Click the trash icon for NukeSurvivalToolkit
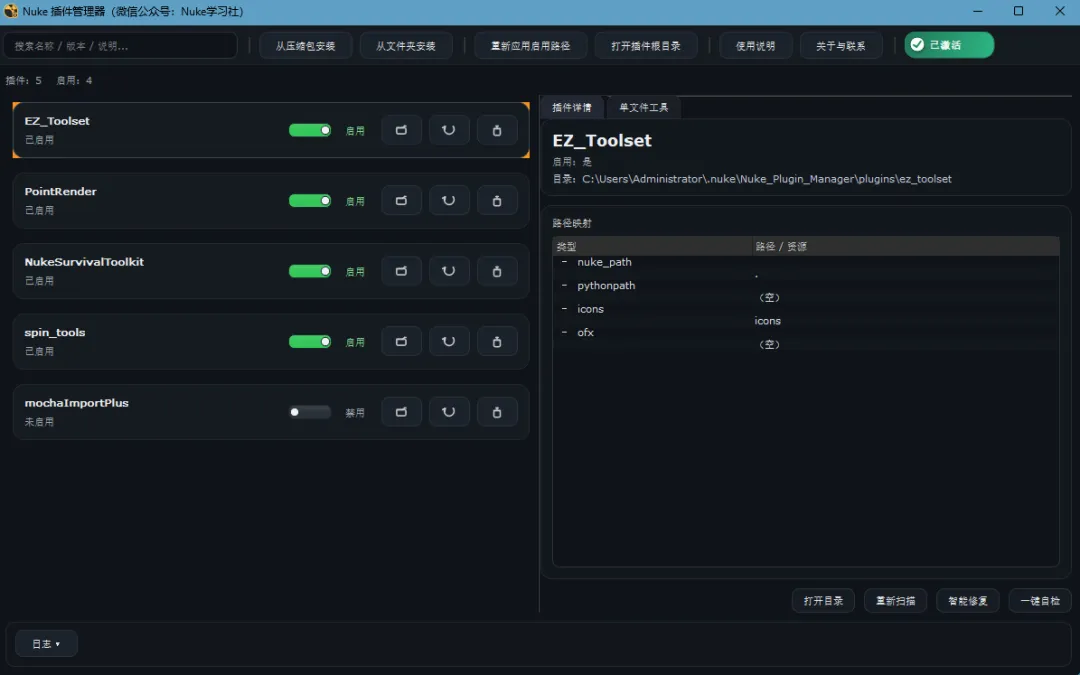 [497, 271]
